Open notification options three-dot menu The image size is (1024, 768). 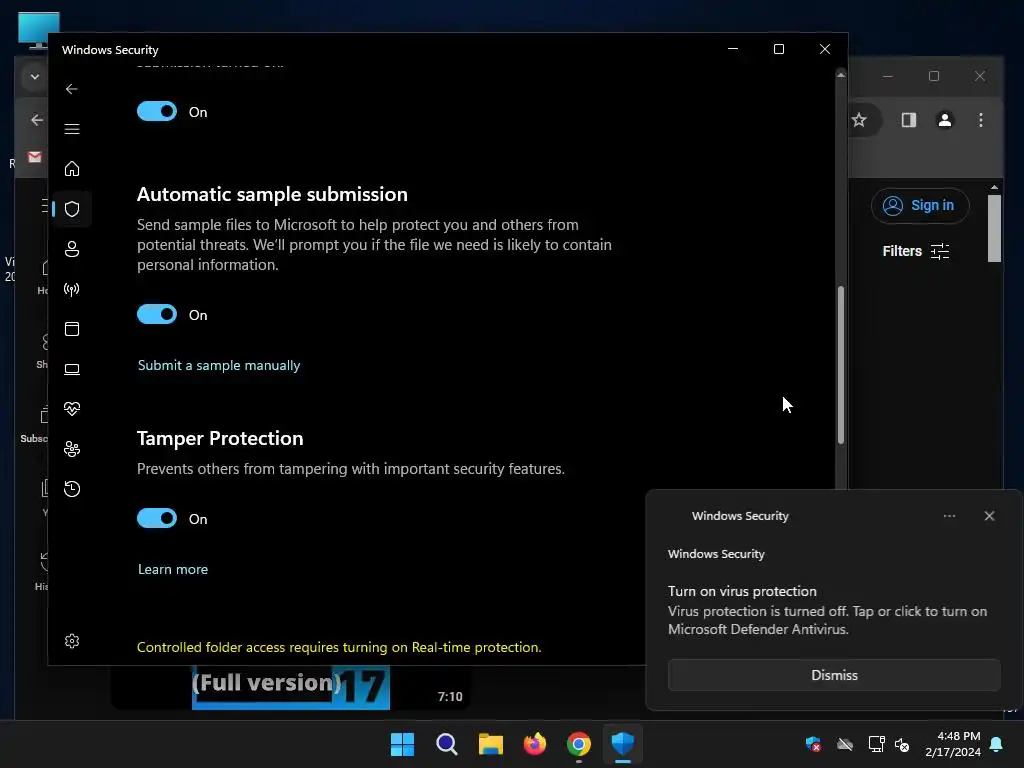click(x=950, y=516)
